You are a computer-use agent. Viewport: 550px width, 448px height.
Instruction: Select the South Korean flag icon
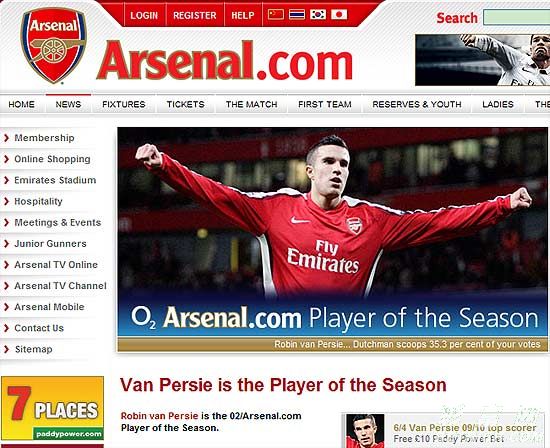(x=318, y=14)
